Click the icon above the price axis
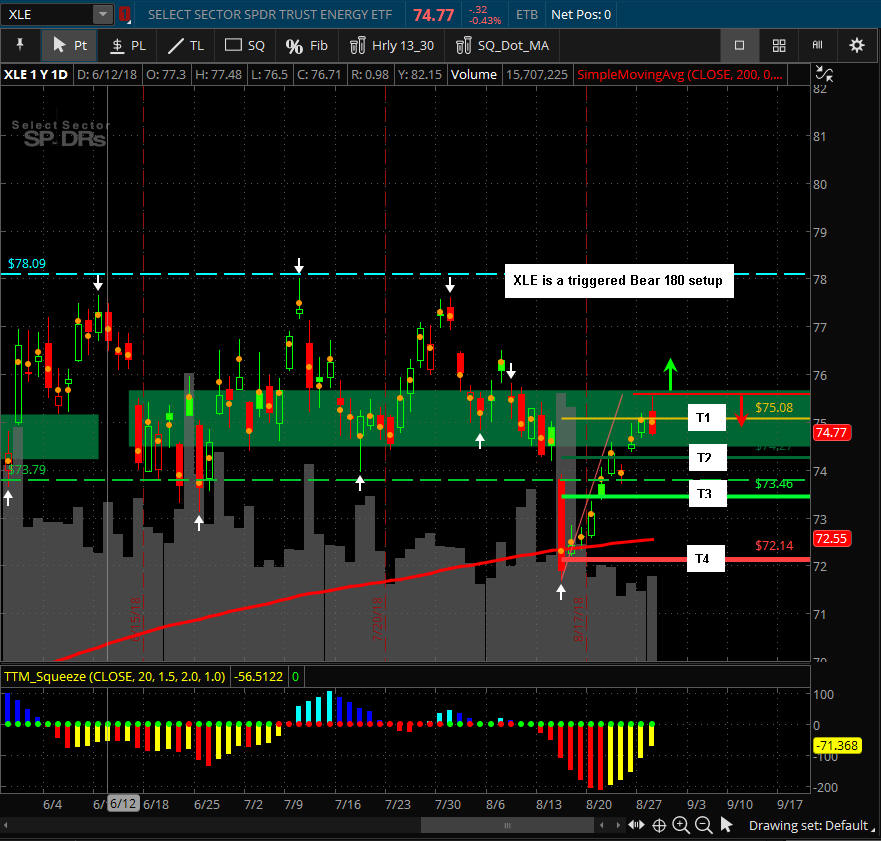The width and height of the screenshot is (881, 841). pyautogui.click(x=824, y=74)
